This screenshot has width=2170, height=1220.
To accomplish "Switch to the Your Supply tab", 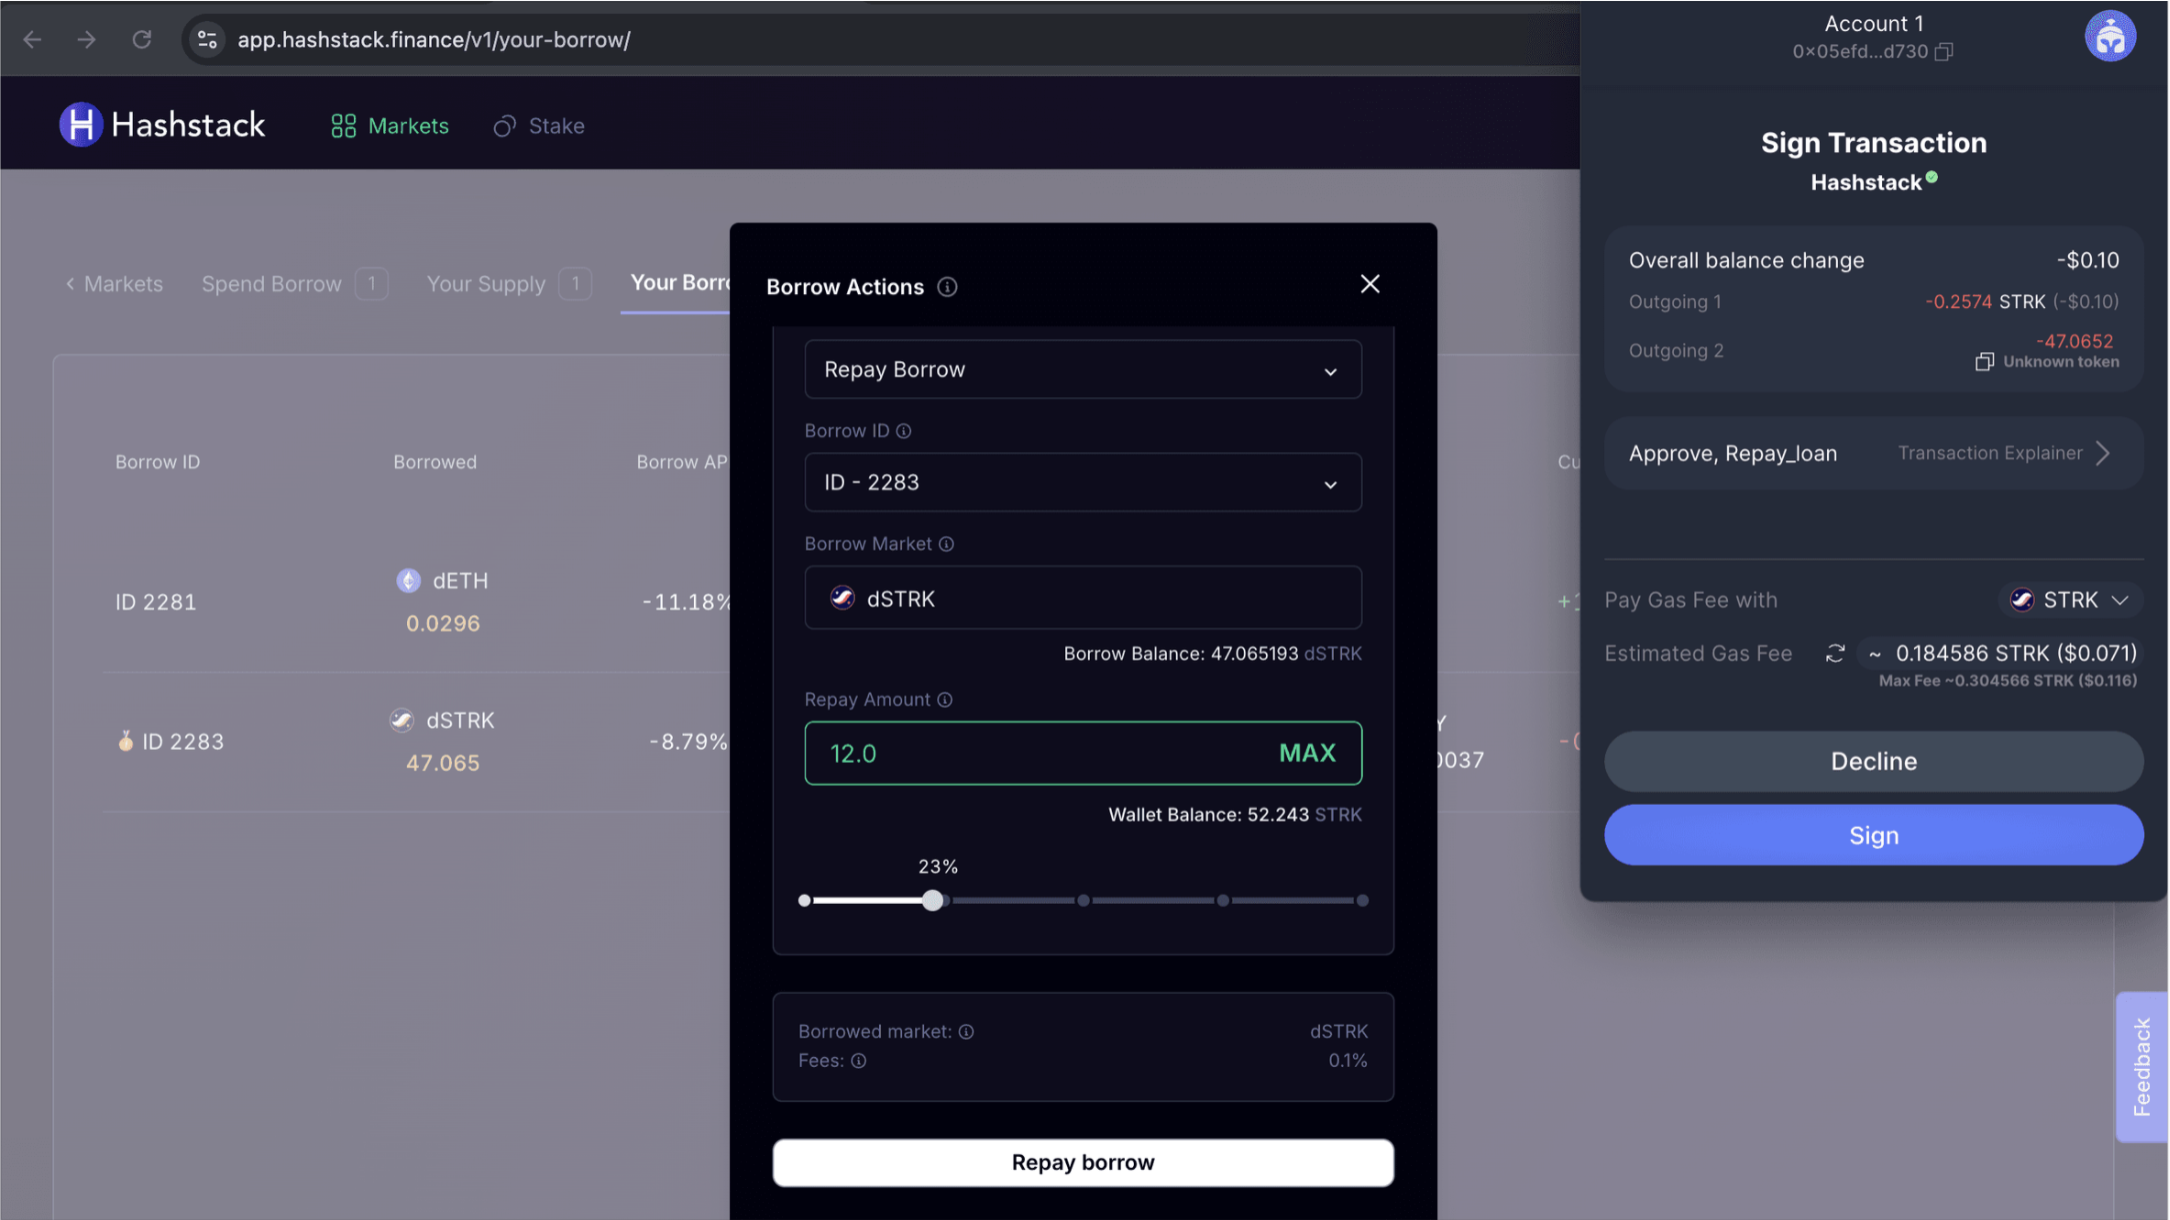I will tap(487, 285).
